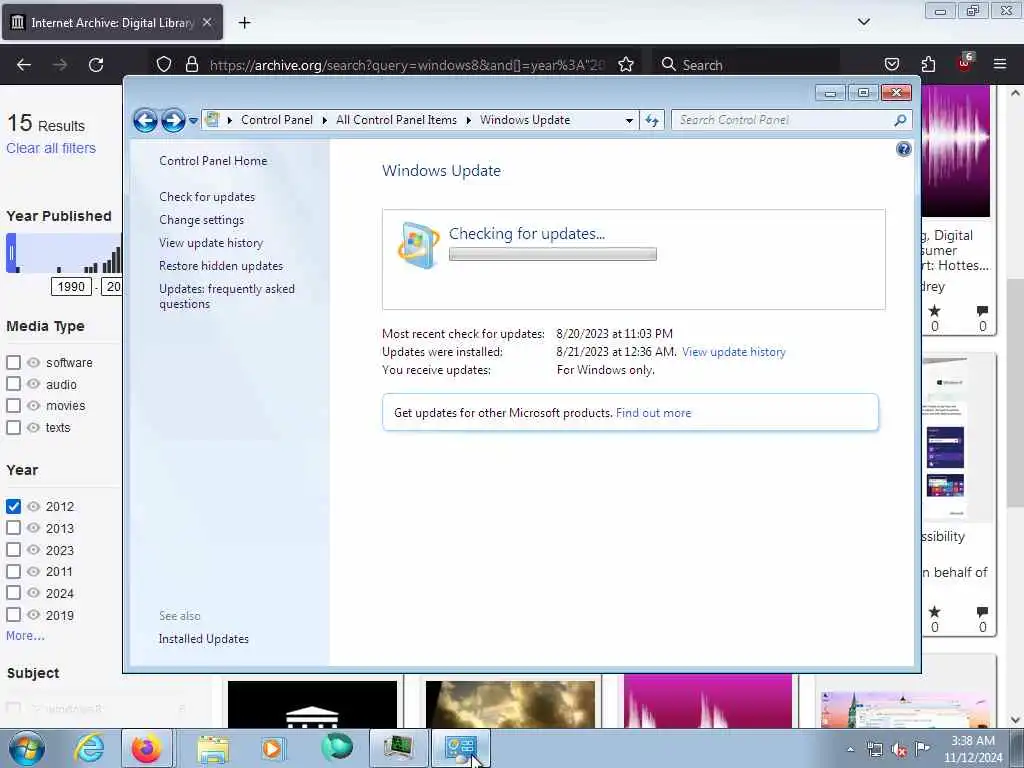The image size is (1024, 768).
Task: Check the software media type checkbox
Action: tap(13, 362)
